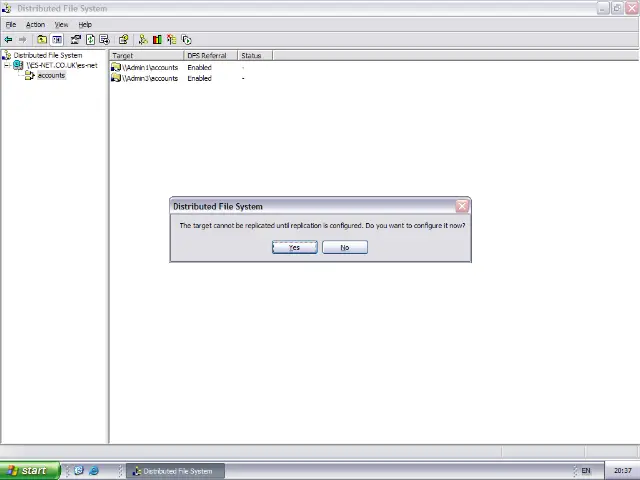Open the View menu

(x=62, y=24)
